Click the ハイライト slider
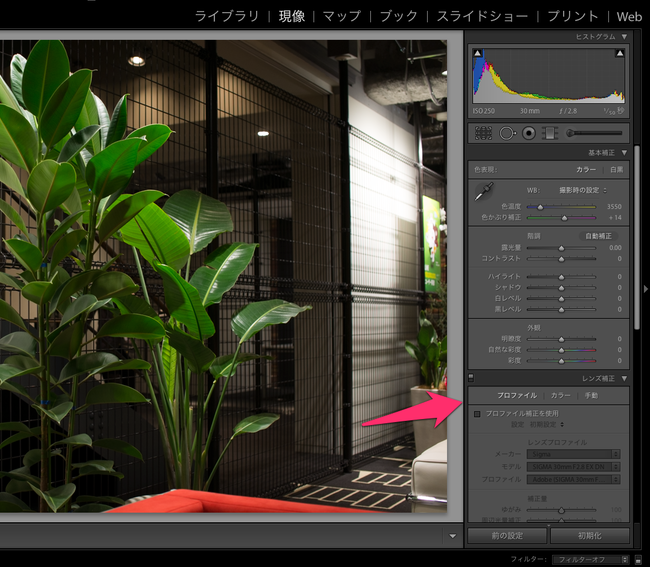This screenshot has height=567, width=650. 561,276
